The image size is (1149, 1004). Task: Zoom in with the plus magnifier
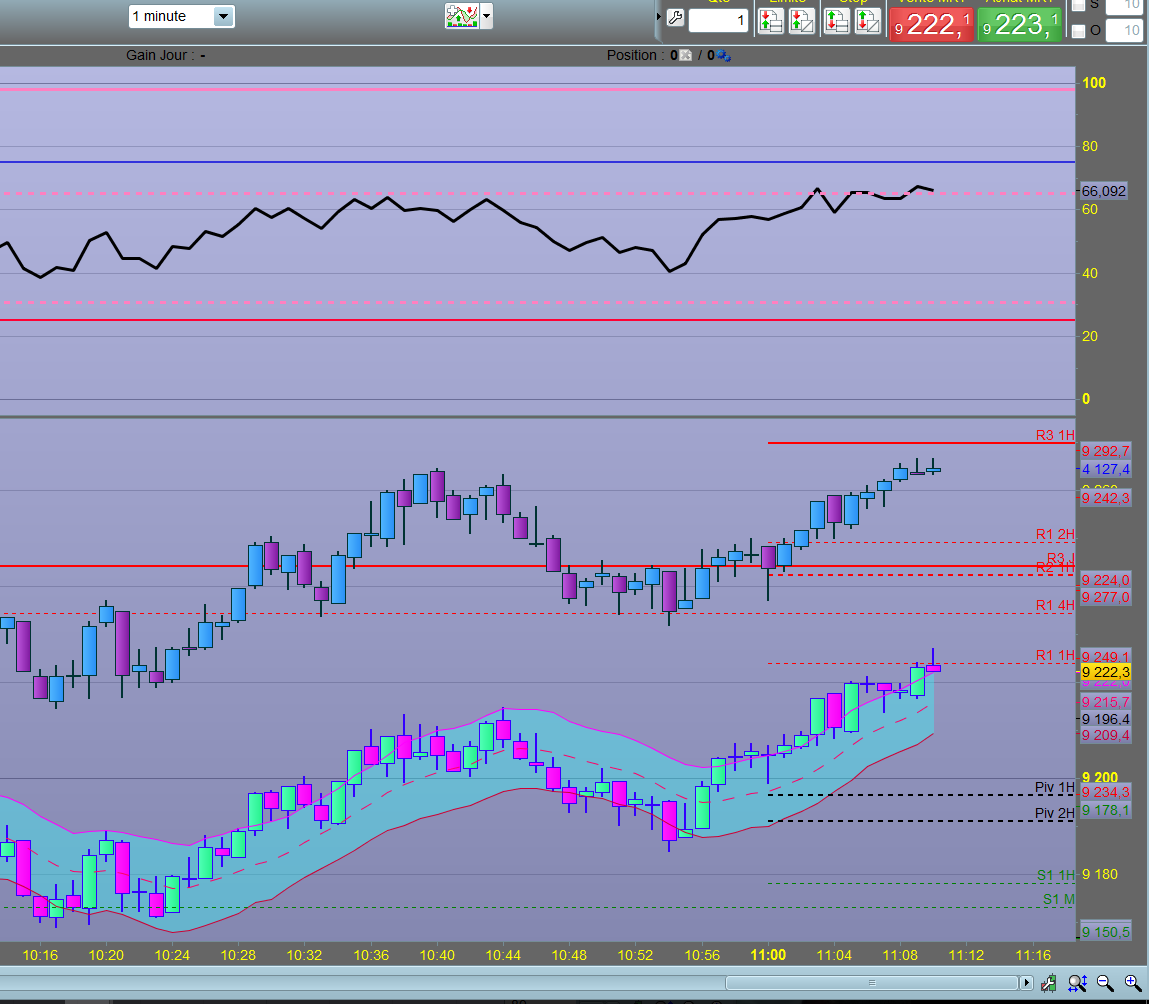point(1133,983)
